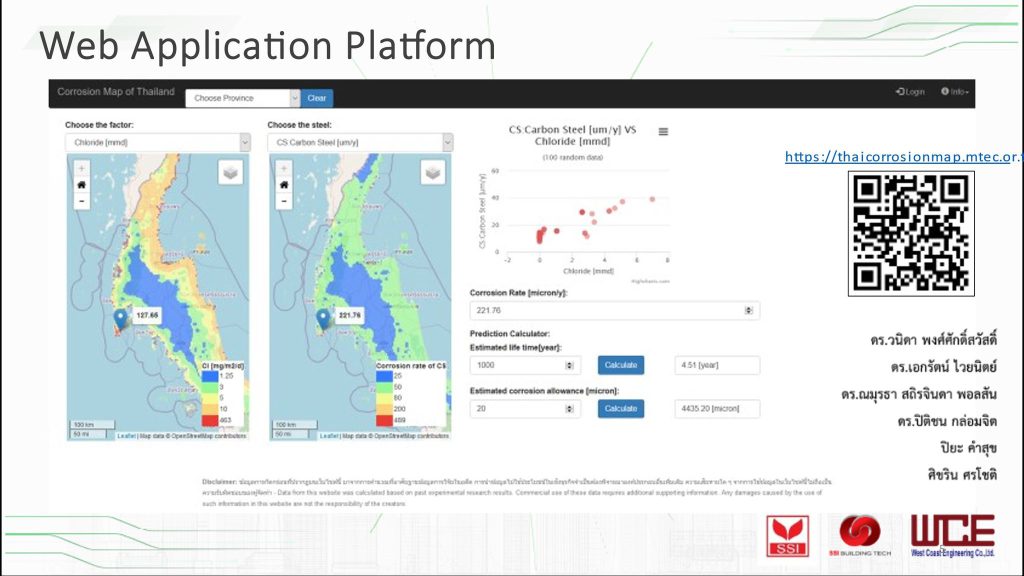The width and height of the screenshot is (1024, 576).
Task: Open the Info menu in navbar
Action: pos(955,92)
